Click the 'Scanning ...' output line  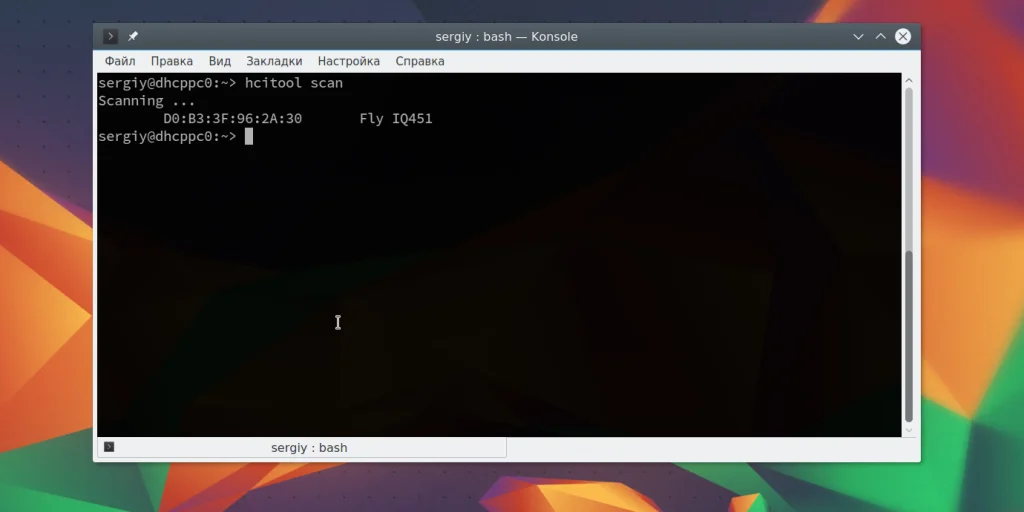click(147, 101)
